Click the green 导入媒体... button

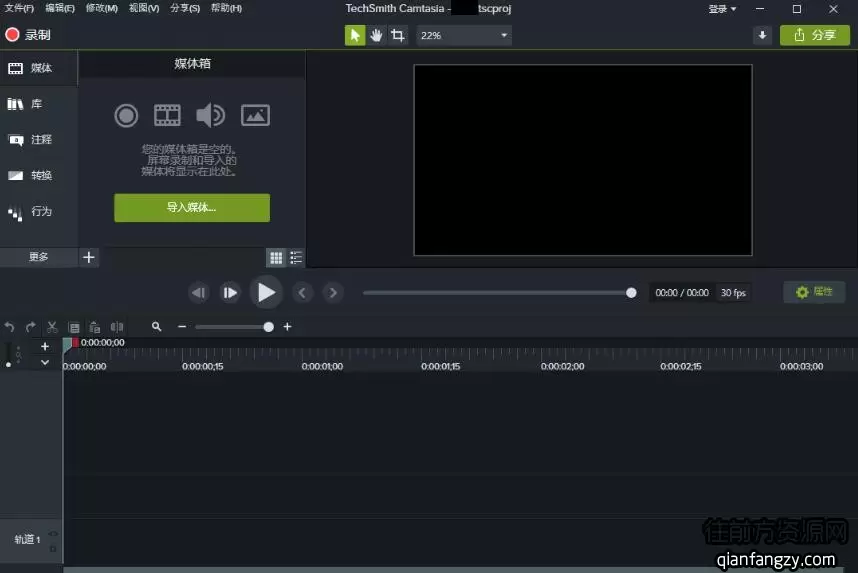coord(192,208)
